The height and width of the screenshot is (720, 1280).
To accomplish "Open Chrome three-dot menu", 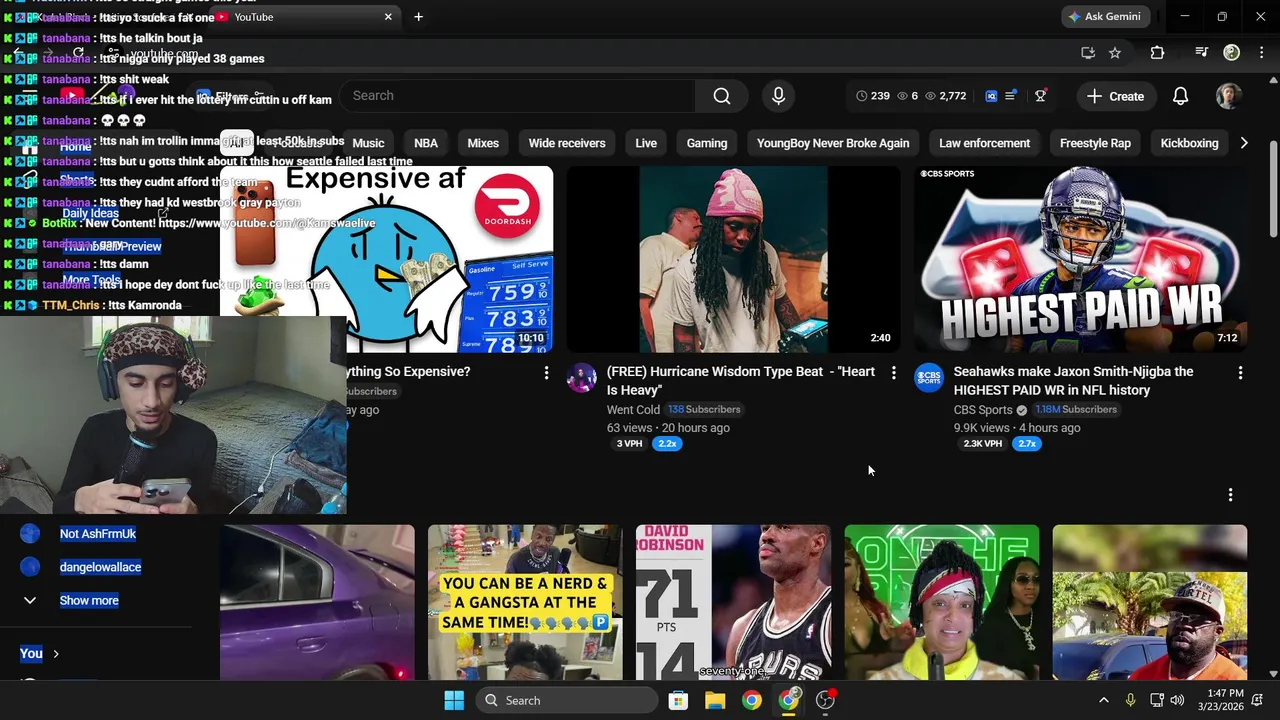I will 1260,53.
